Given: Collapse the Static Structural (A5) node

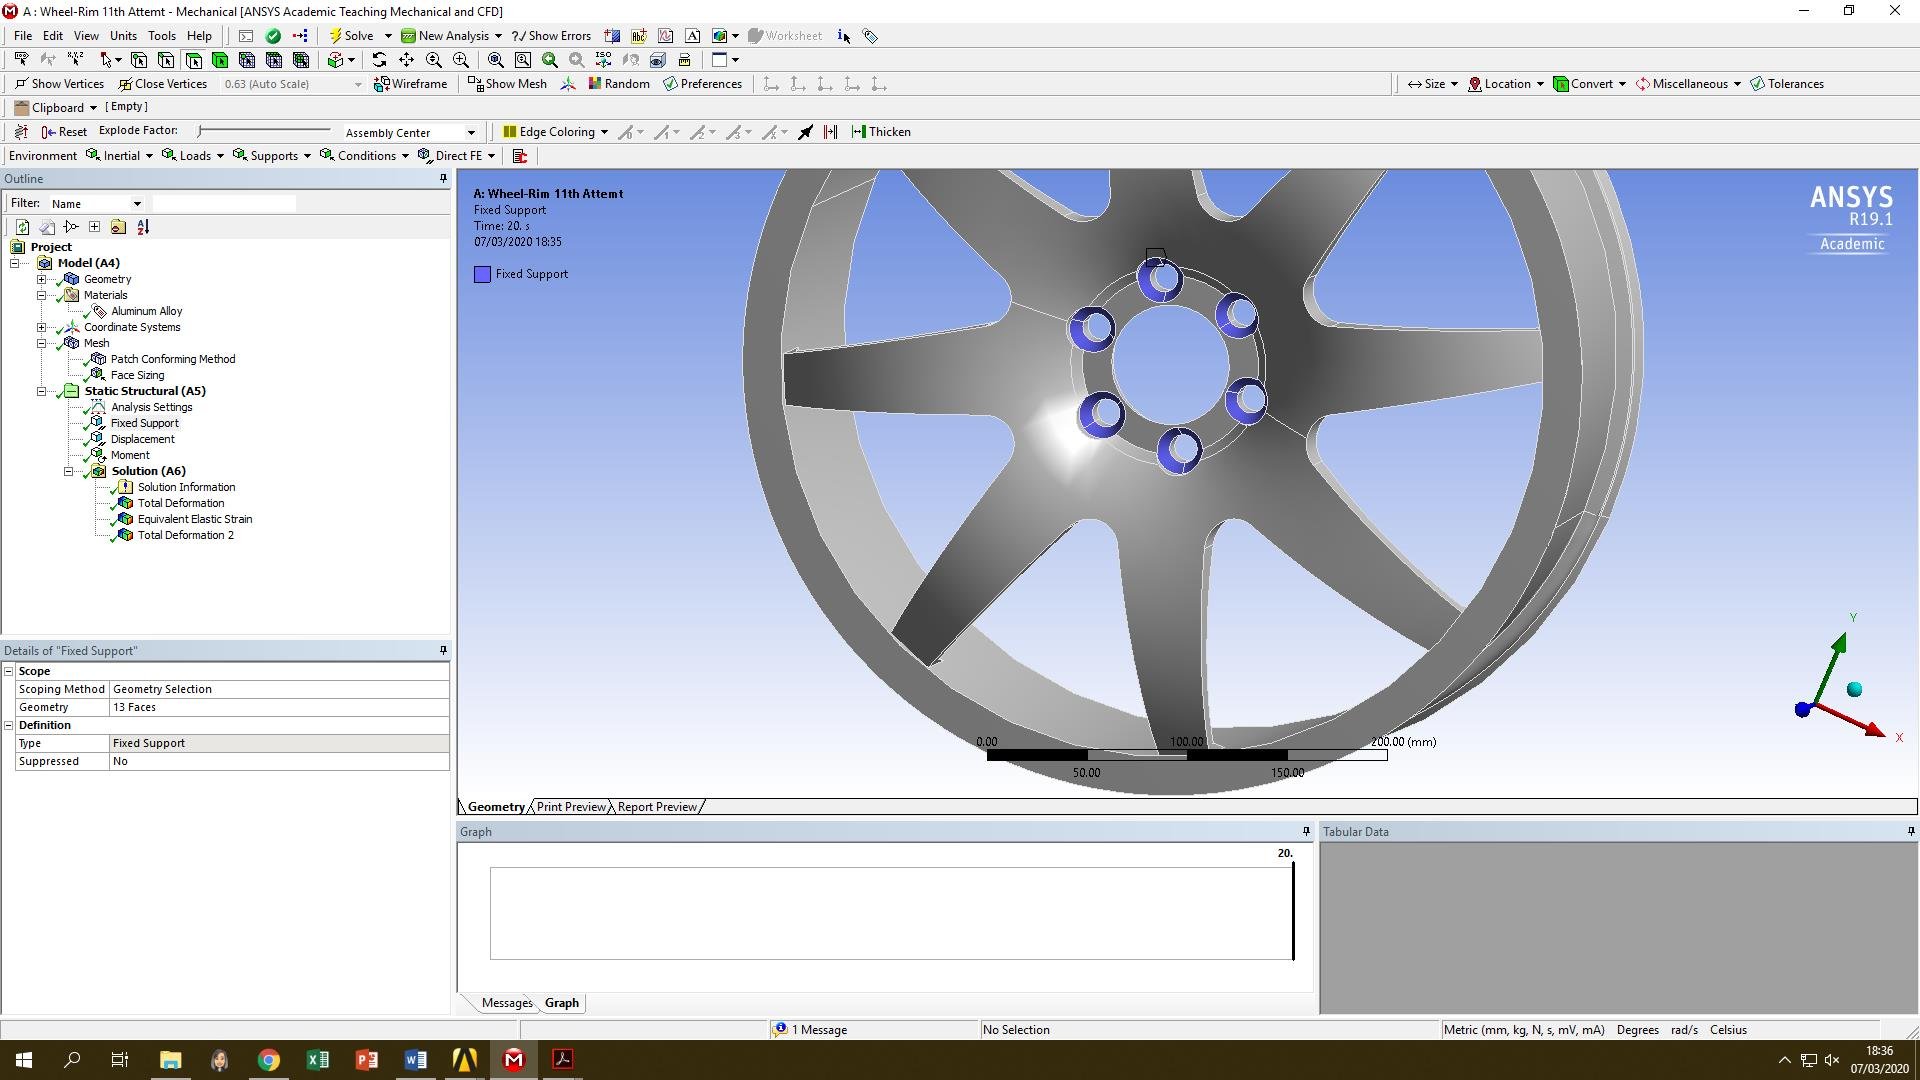Looking at the screenshot, I should (x=42, y=392).
